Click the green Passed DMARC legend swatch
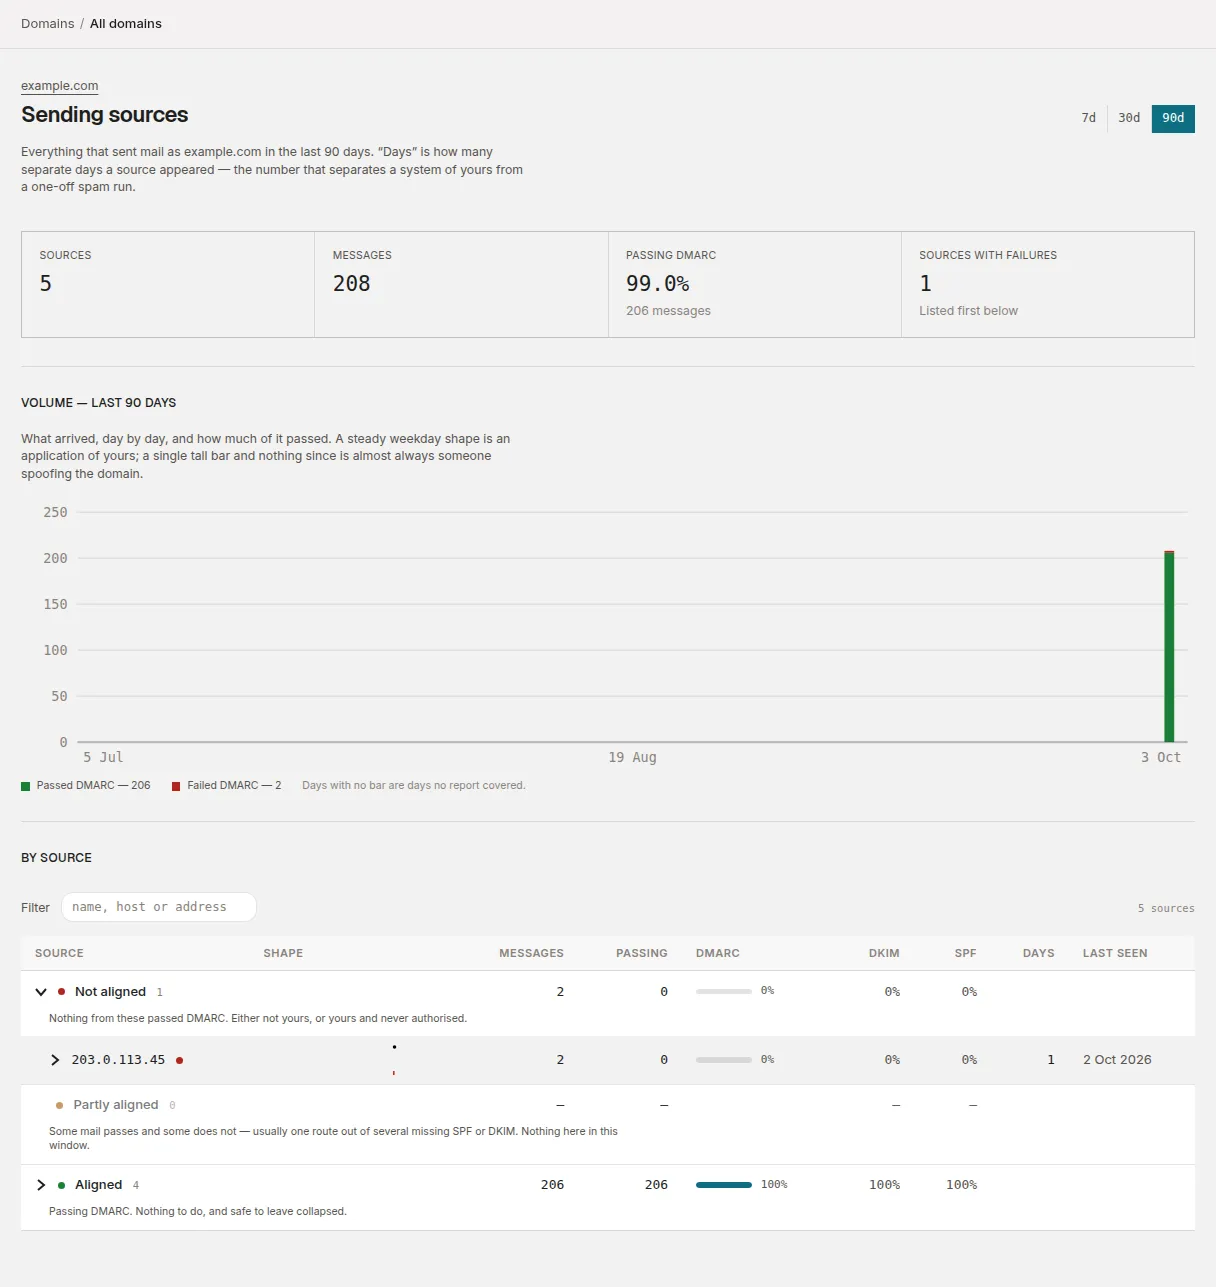1216x1287 pixels. pyautogui.click(x=26, y=786)
